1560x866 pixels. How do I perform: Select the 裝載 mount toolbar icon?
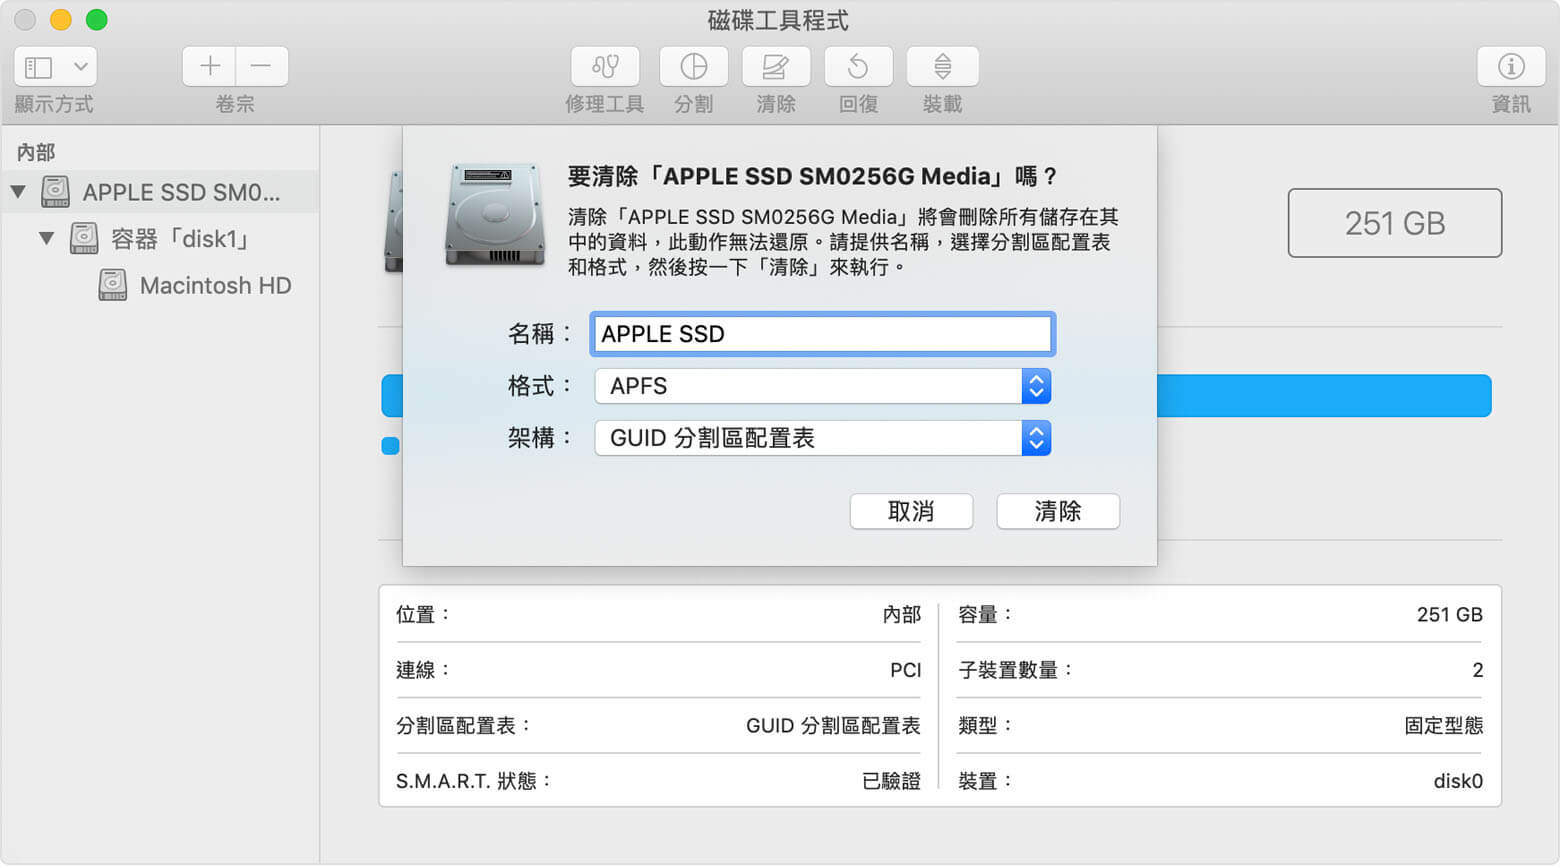[942, 67]
